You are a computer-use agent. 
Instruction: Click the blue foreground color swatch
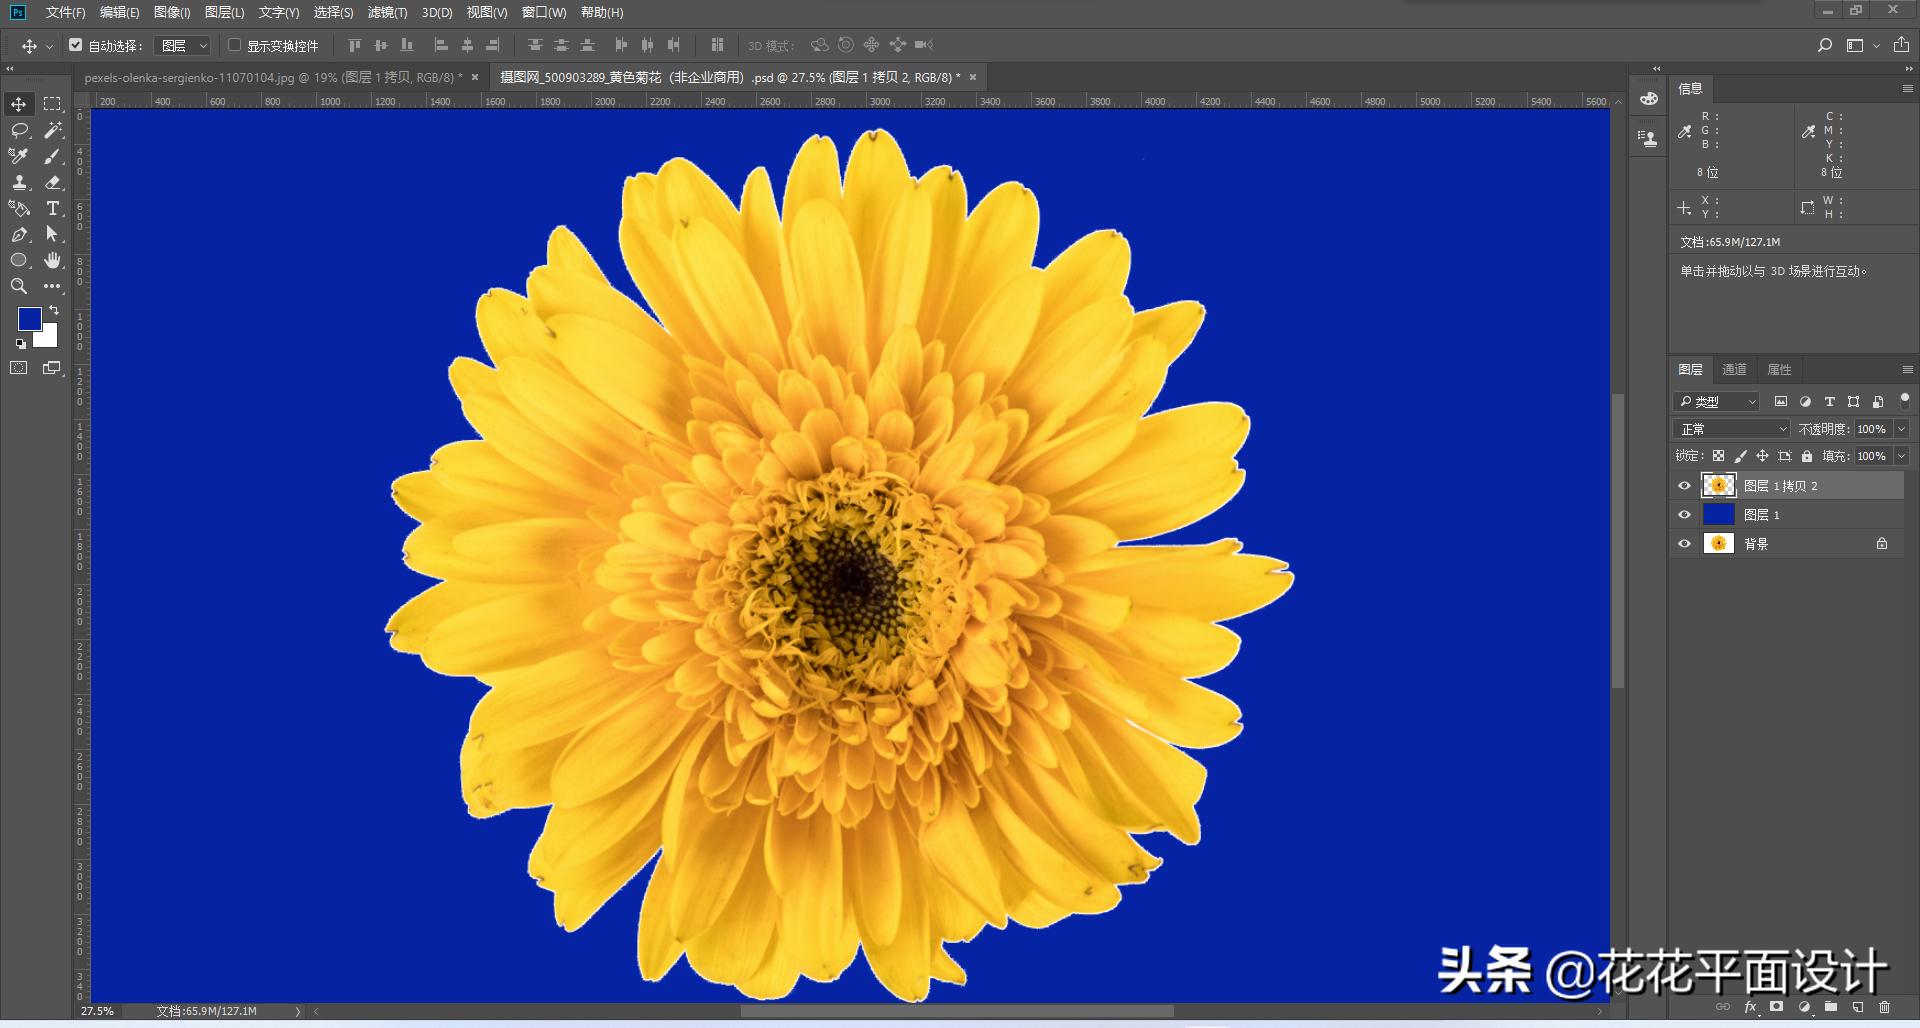pos(29,318)
